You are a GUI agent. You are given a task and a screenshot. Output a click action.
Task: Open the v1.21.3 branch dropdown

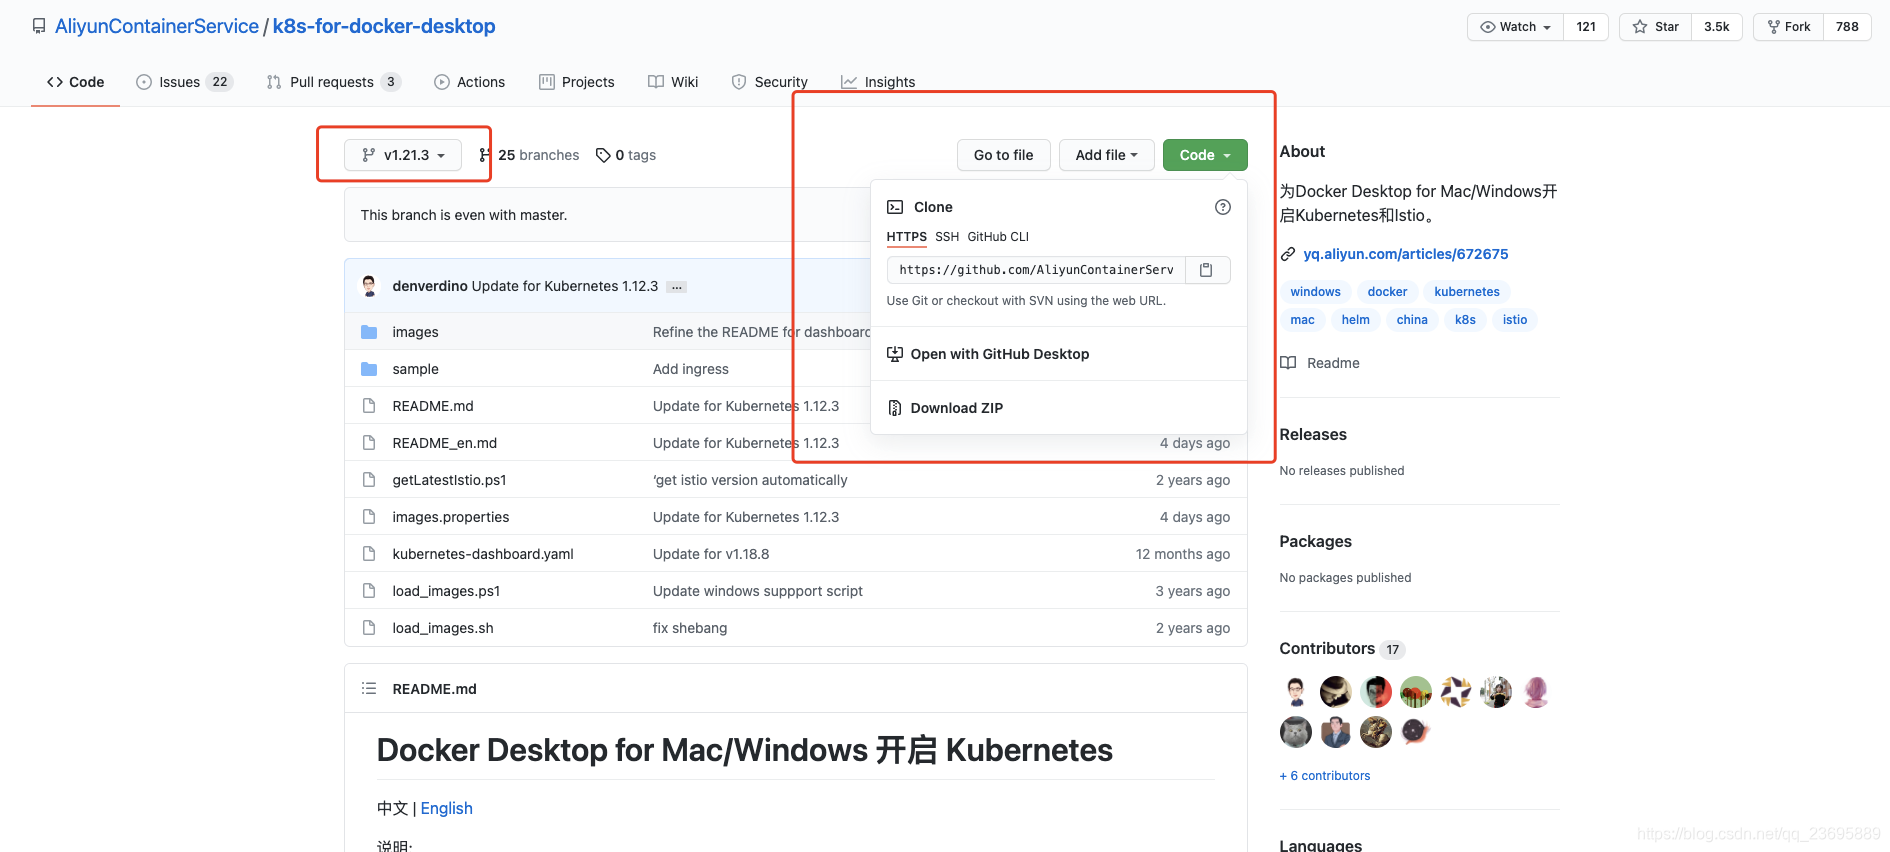(403, 155)
